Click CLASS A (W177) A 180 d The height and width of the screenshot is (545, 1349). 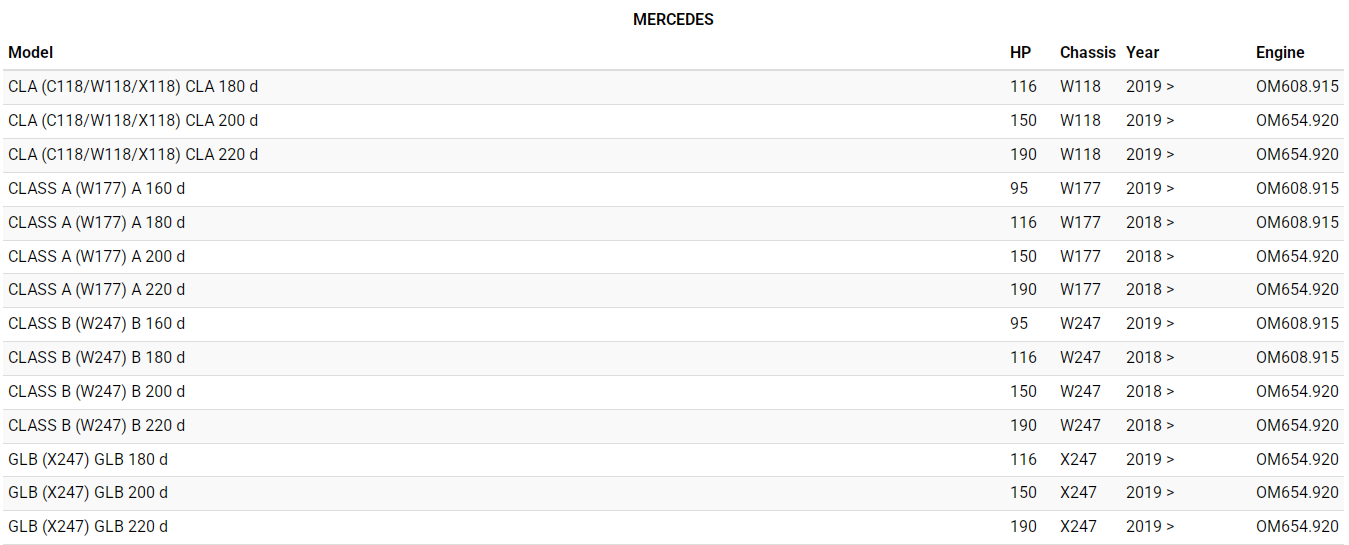(x=97, y=223)
